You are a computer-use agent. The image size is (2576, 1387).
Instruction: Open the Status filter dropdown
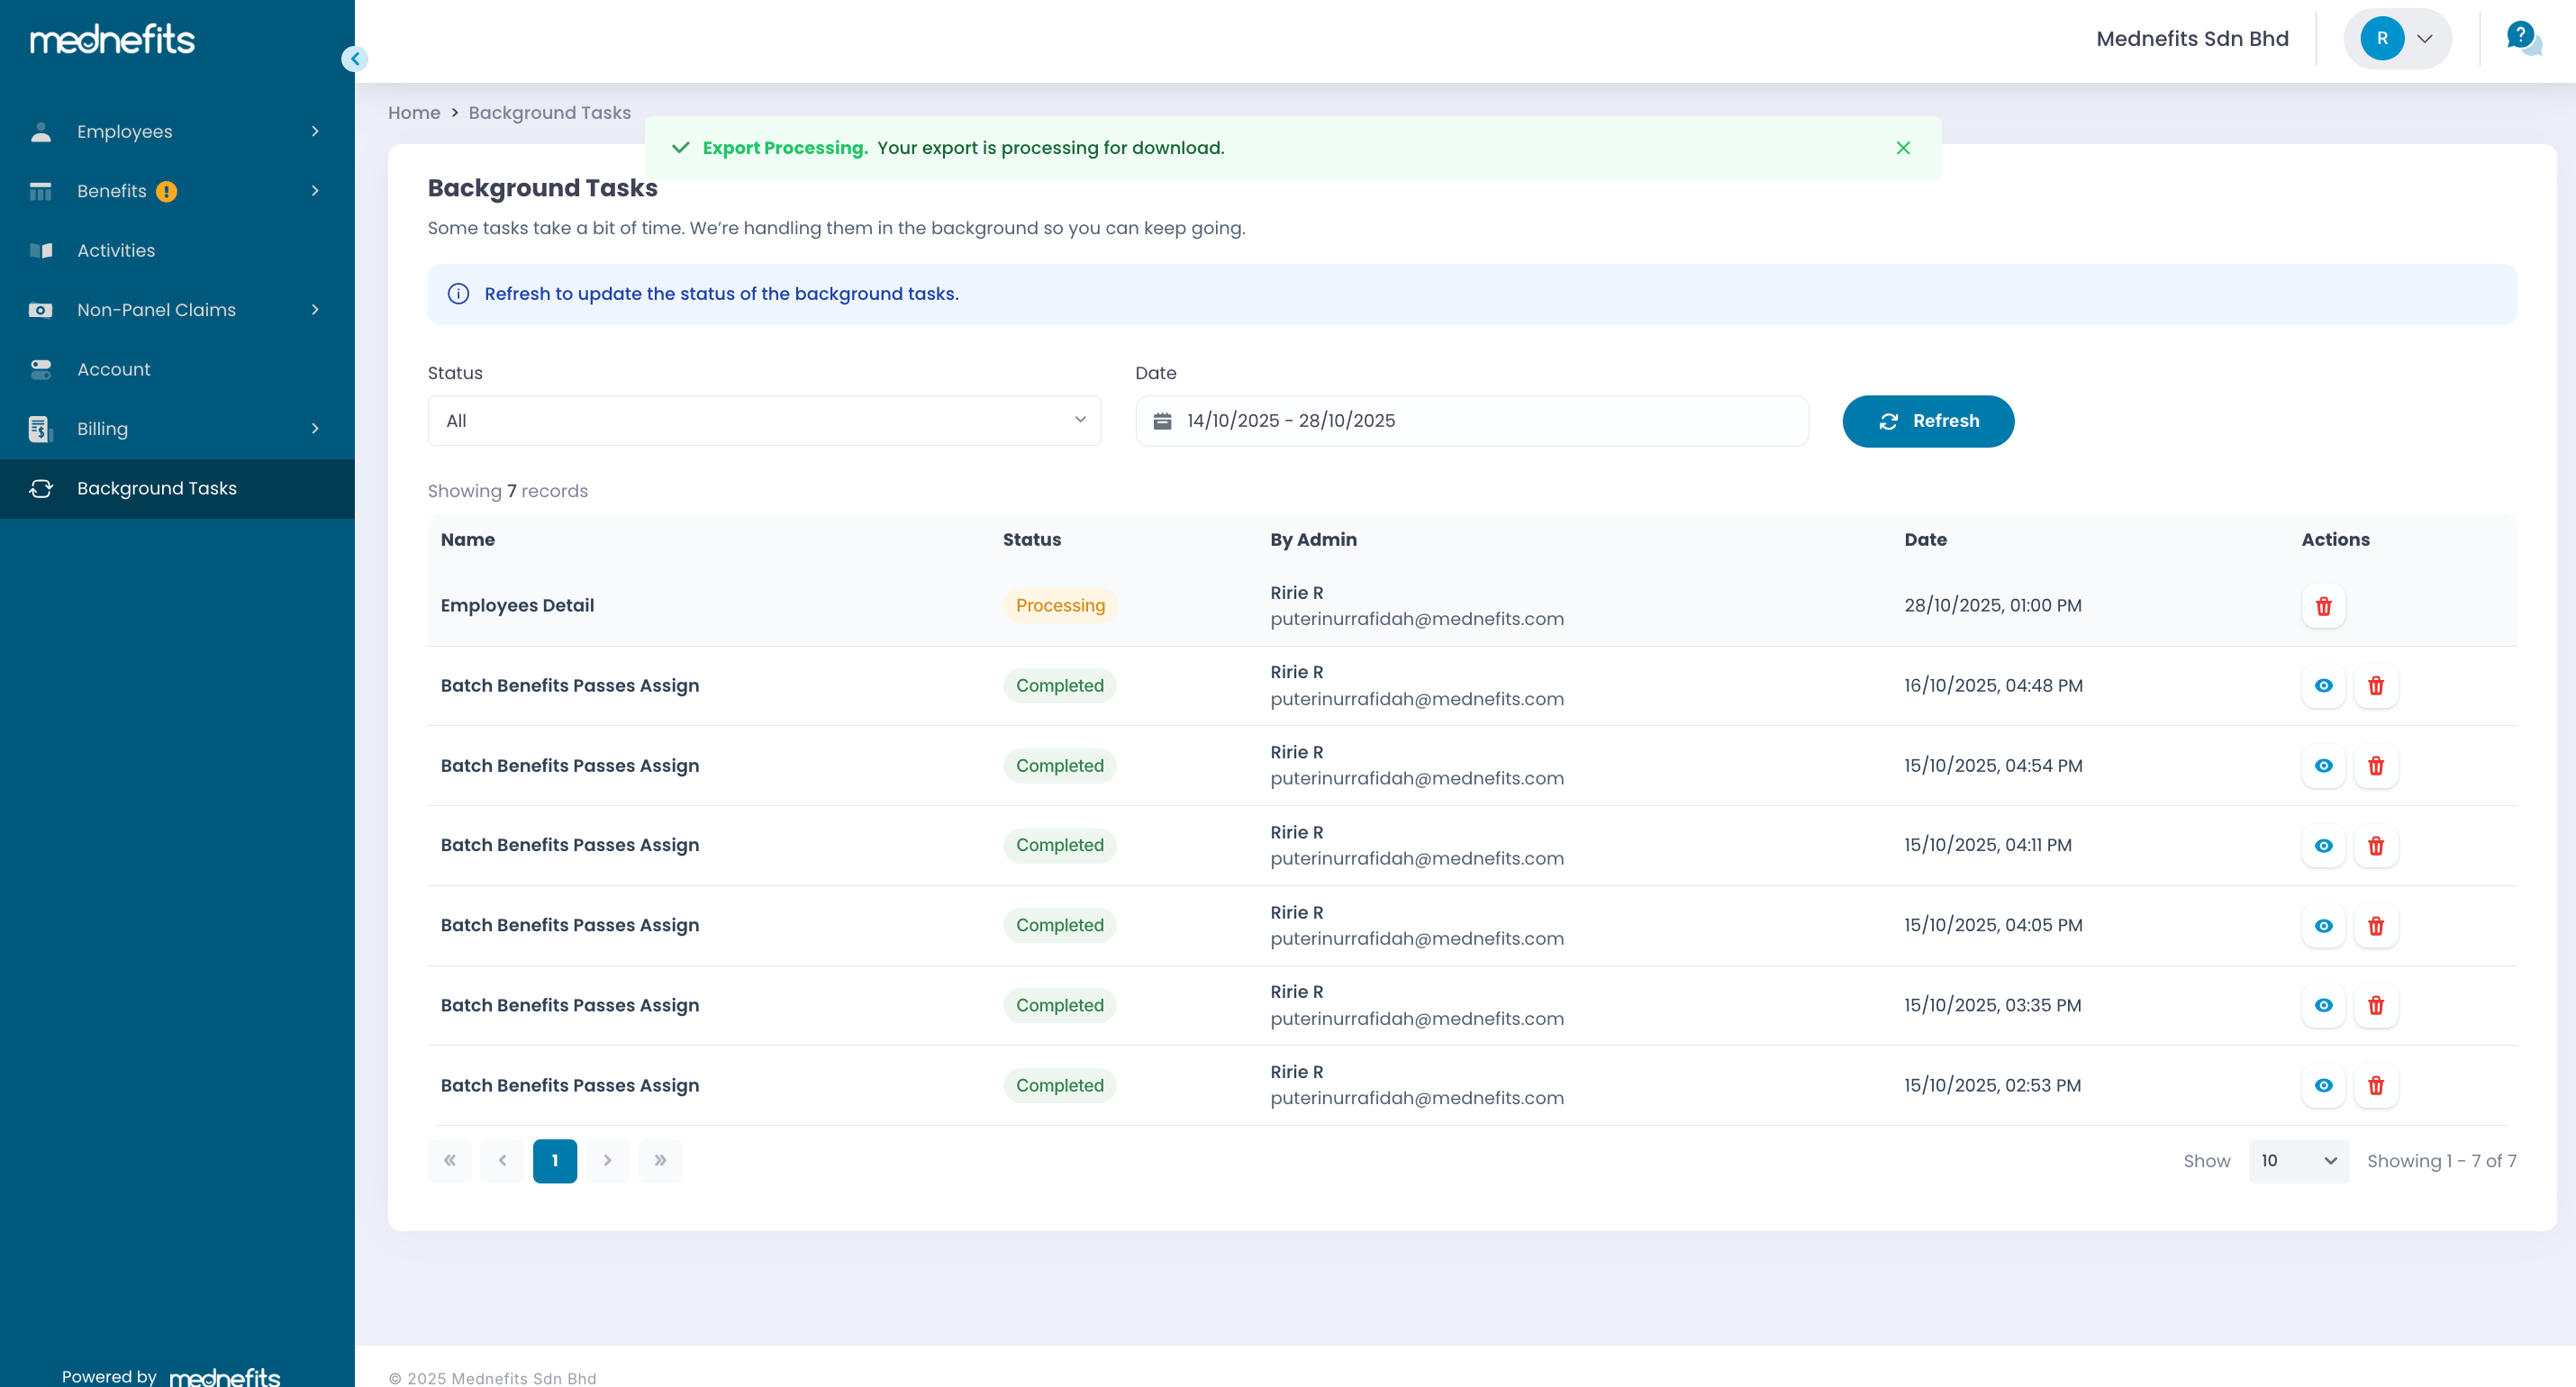[x=764, y=421]
